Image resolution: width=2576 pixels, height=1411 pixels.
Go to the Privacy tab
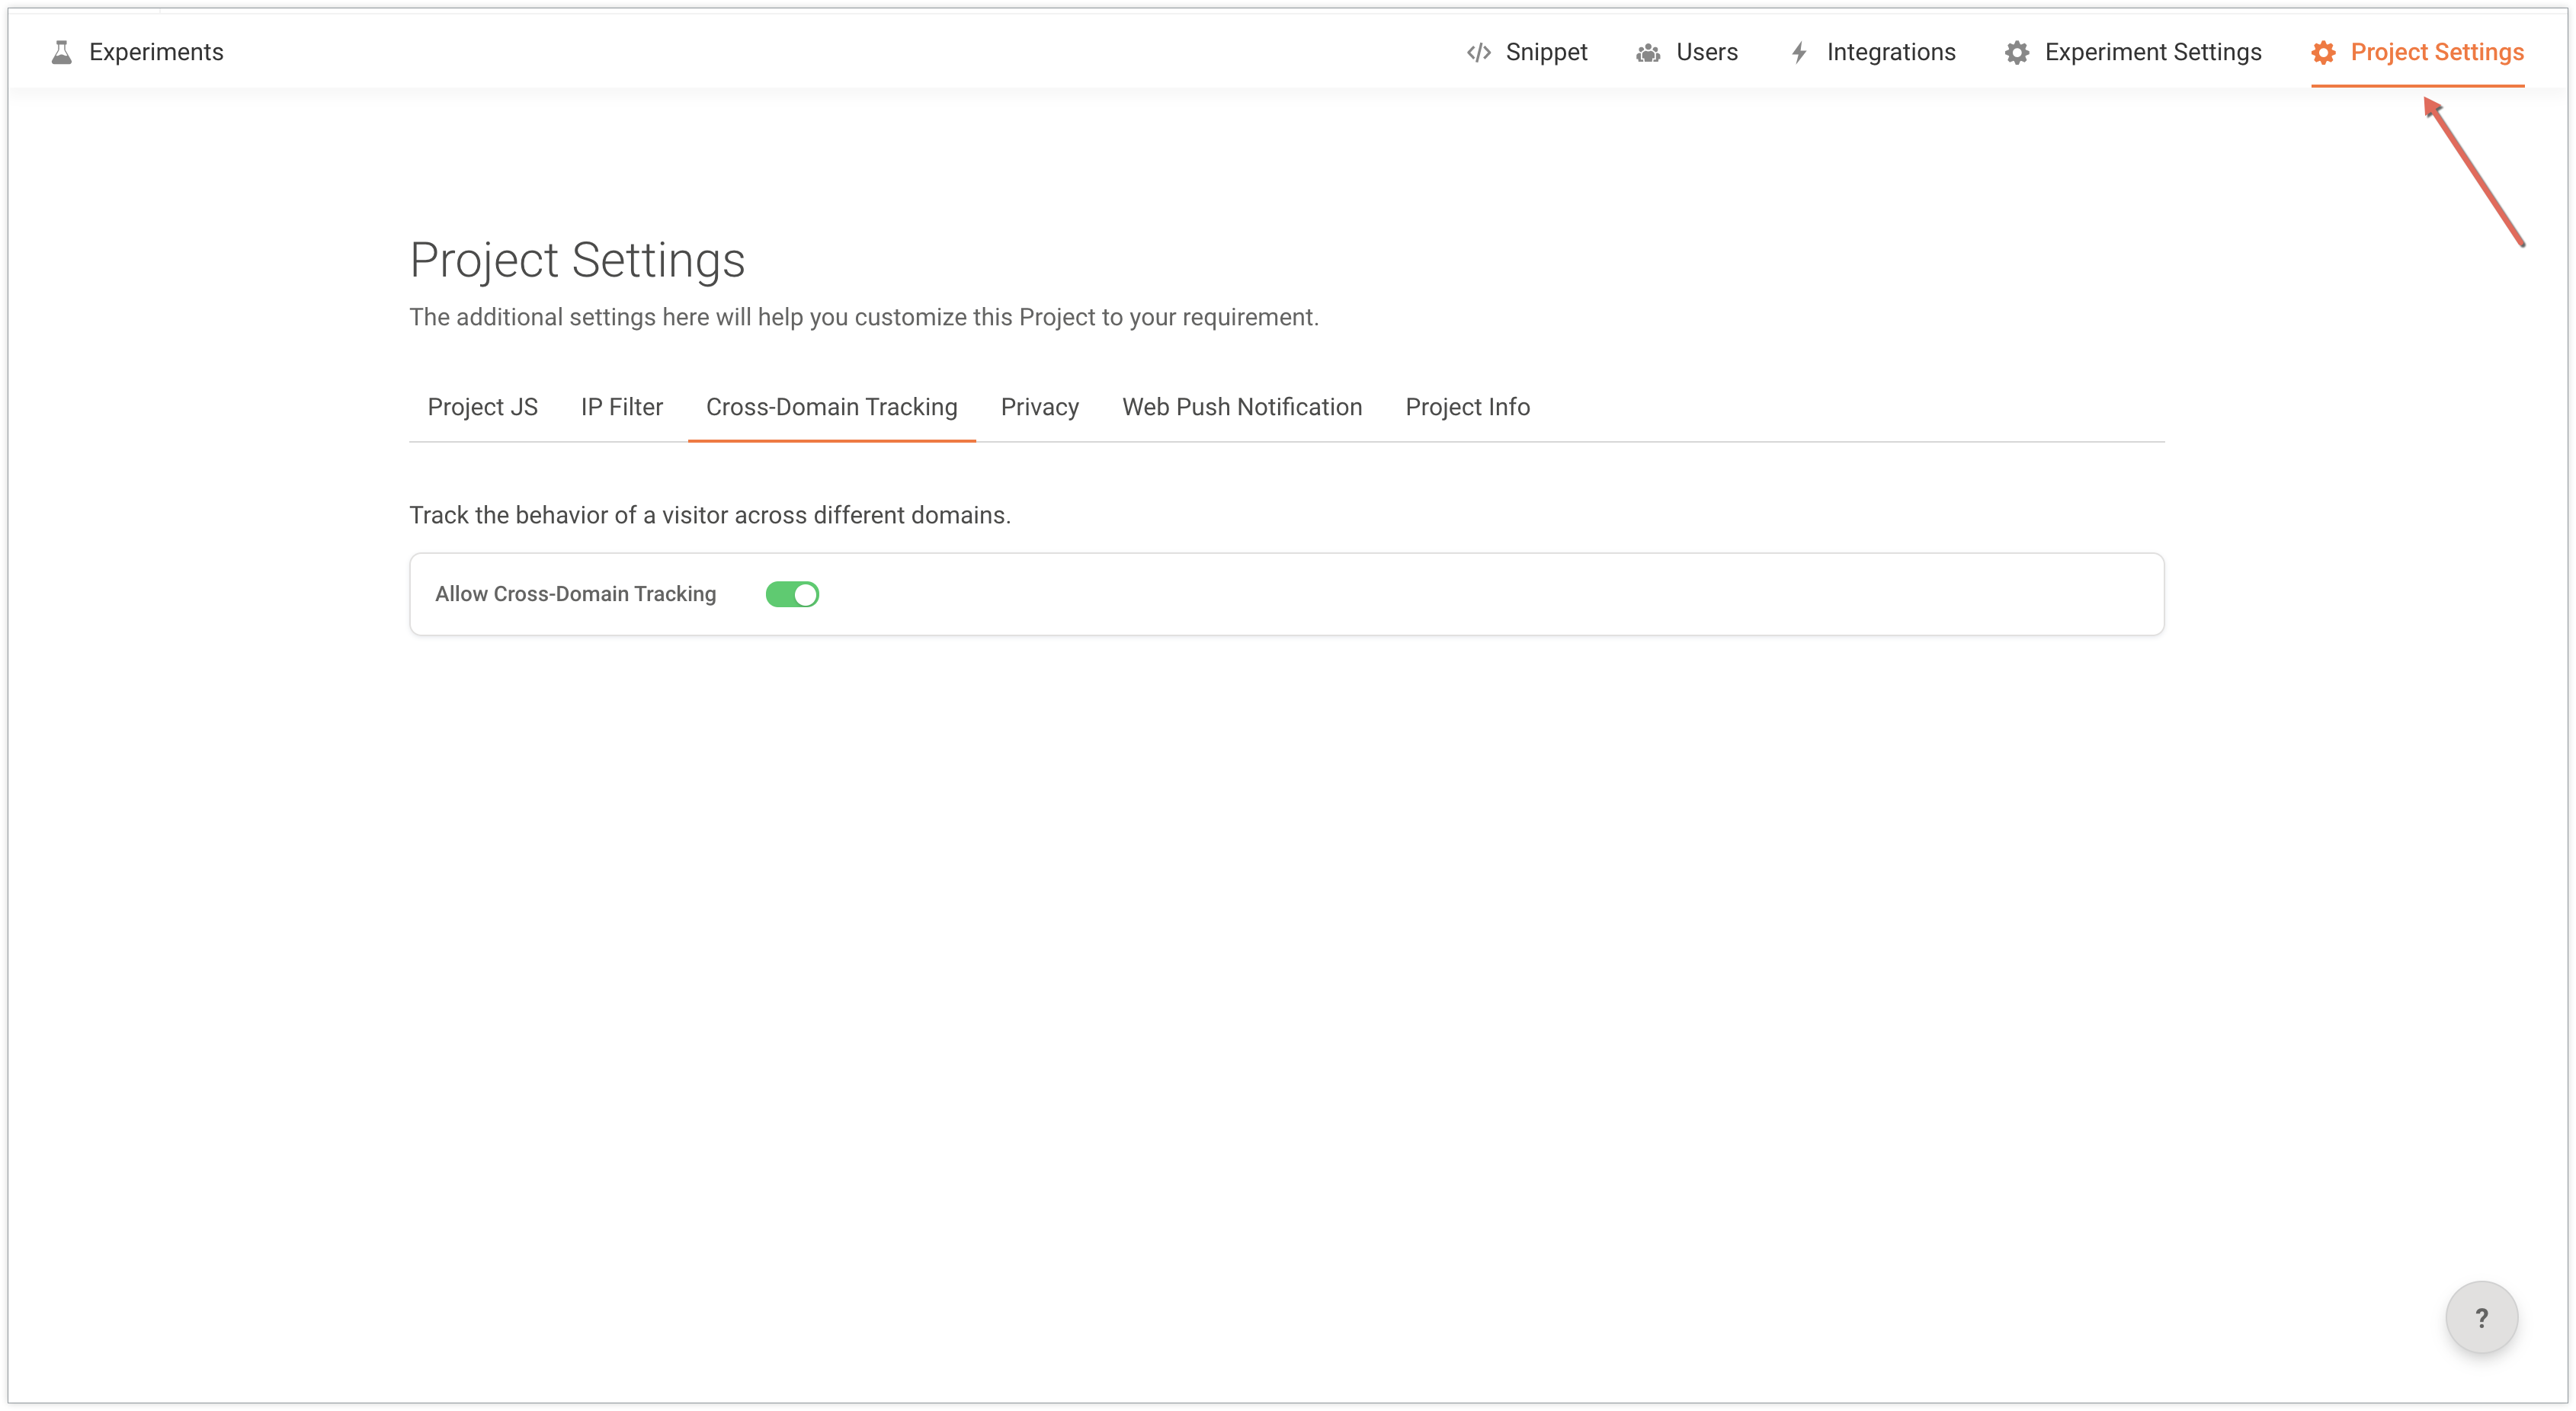tap(1039, 407)
